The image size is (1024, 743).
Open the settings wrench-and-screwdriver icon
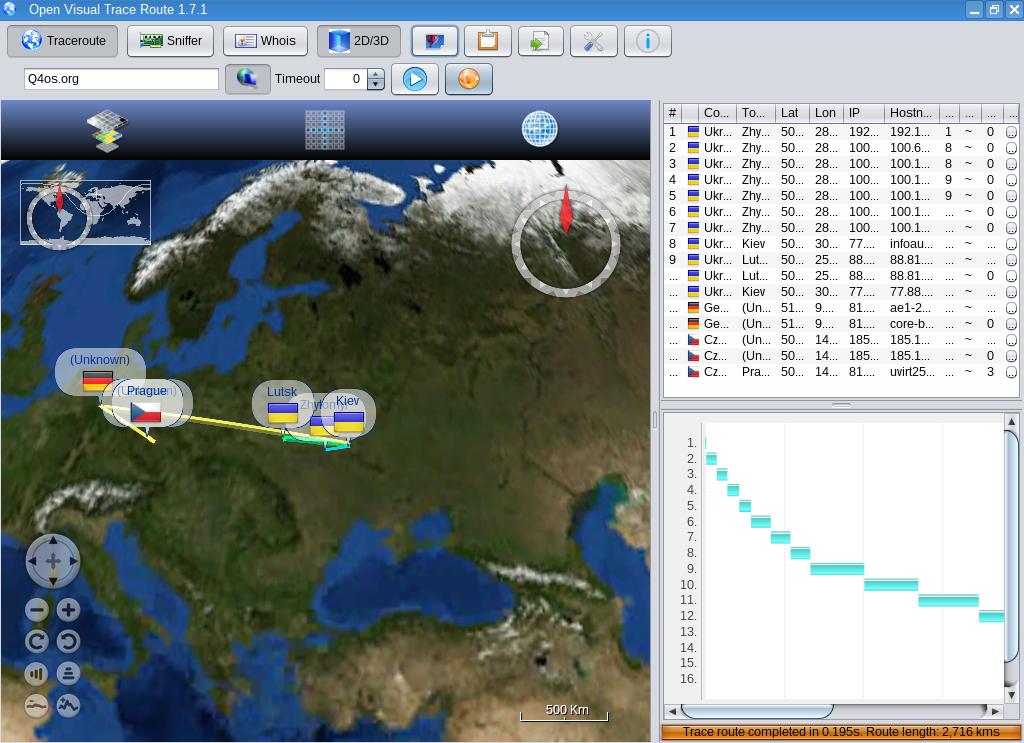coord(593,41)
